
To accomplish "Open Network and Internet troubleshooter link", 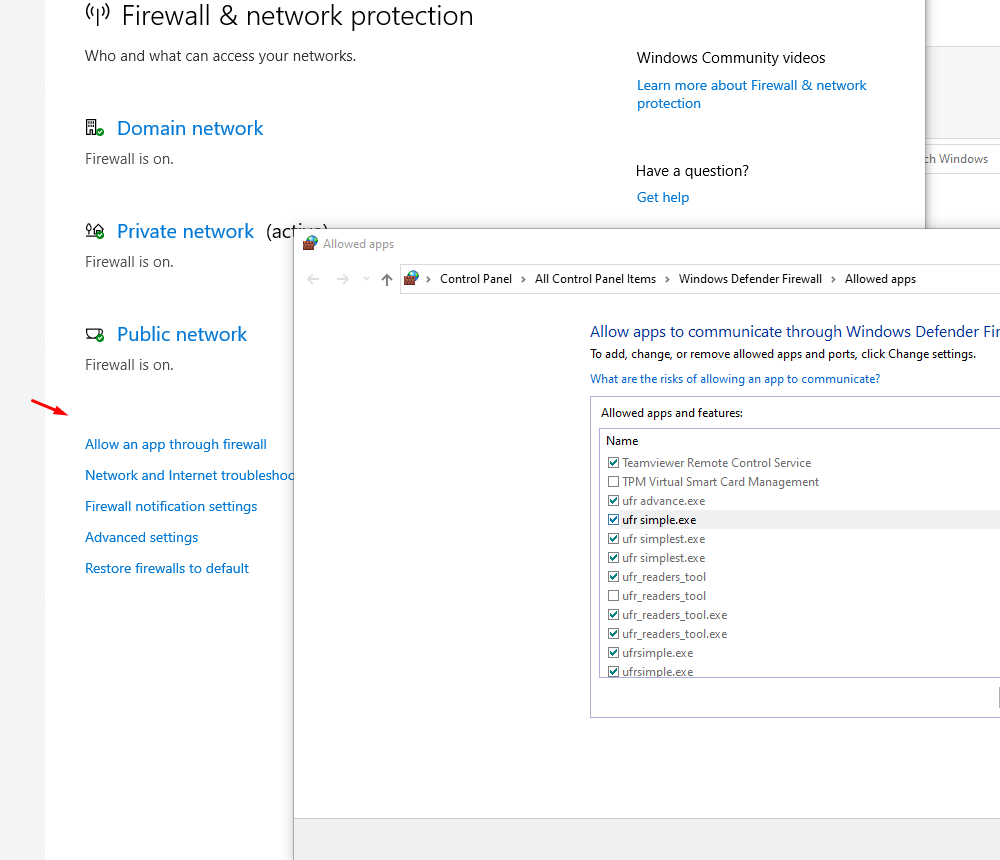I will tap(189, 475).
